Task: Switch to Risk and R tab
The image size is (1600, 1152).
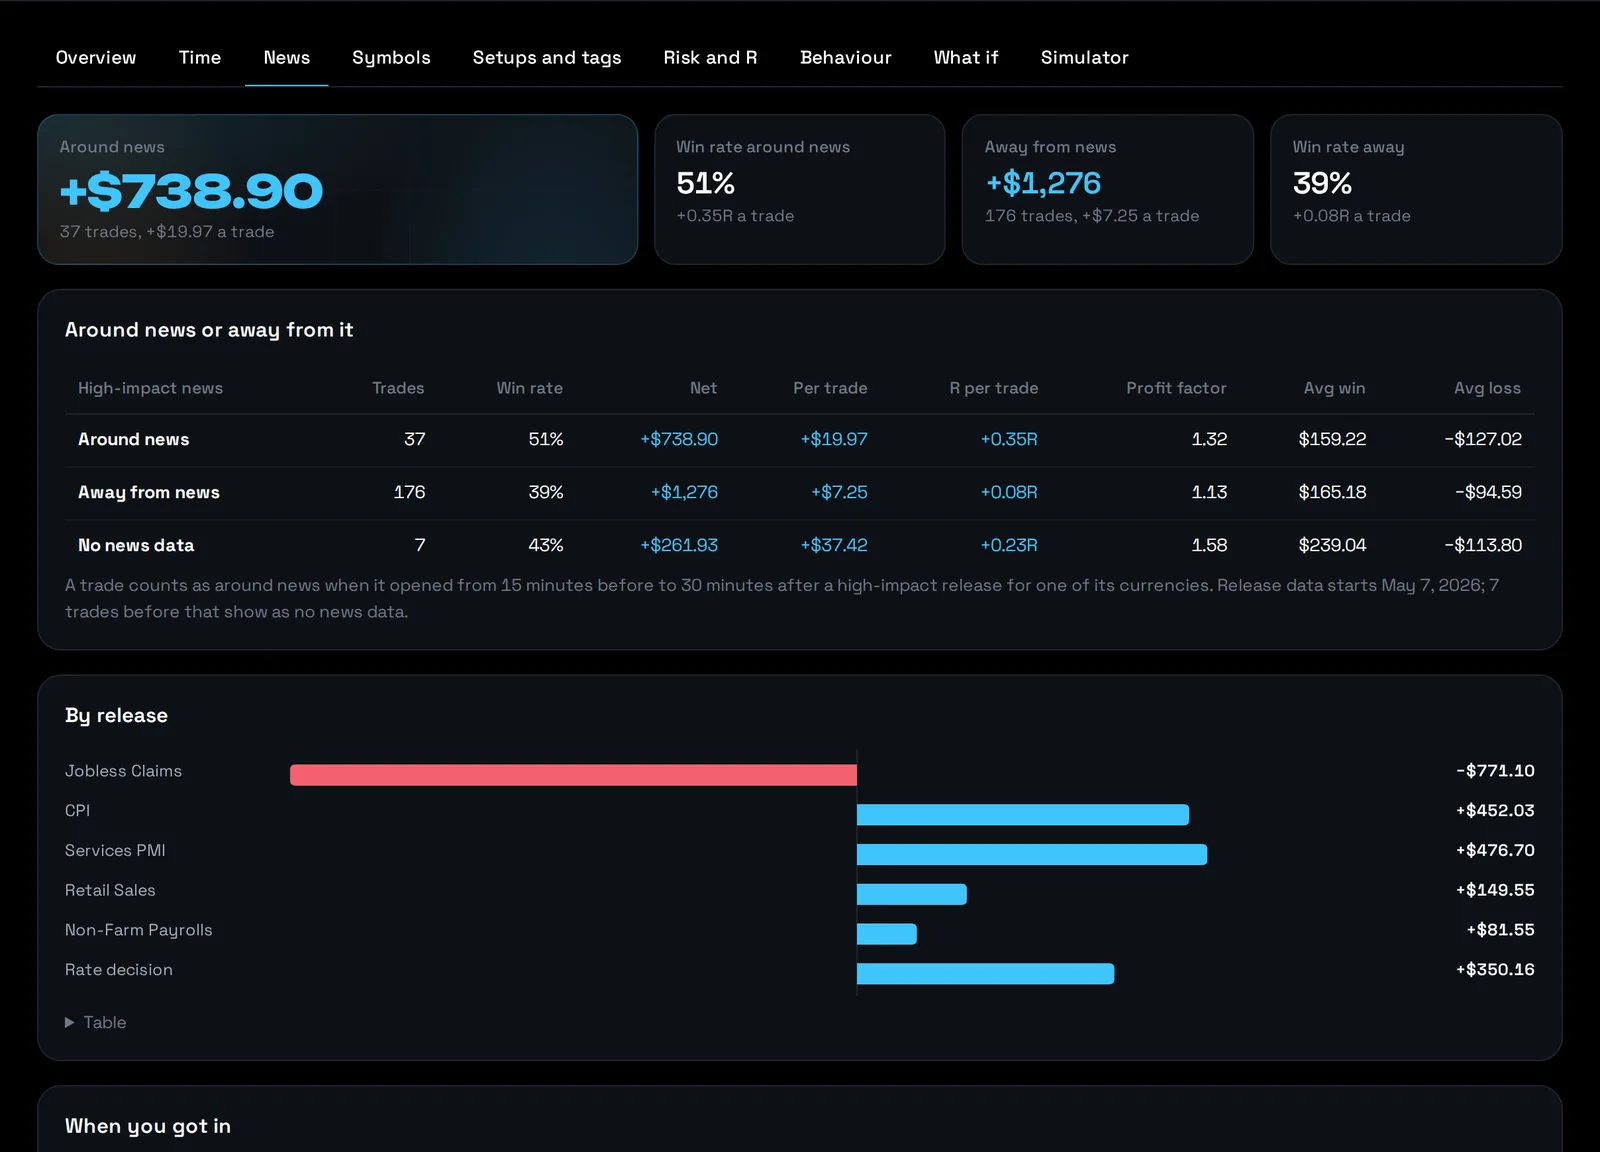Action: [710, 58]
